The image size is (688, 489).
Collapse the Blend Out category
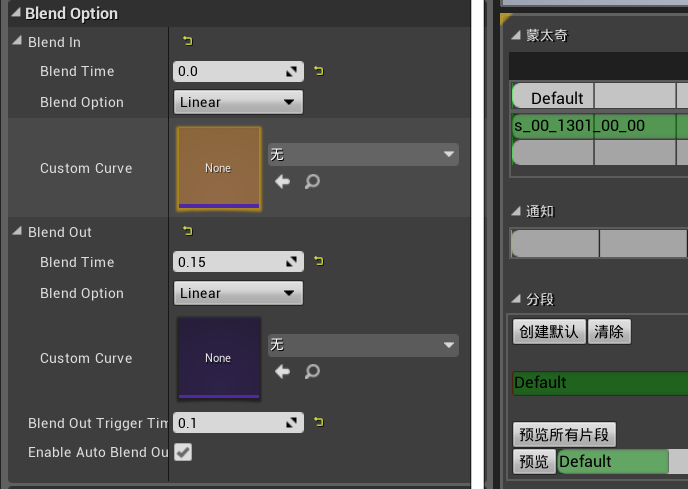coord(17,231)
